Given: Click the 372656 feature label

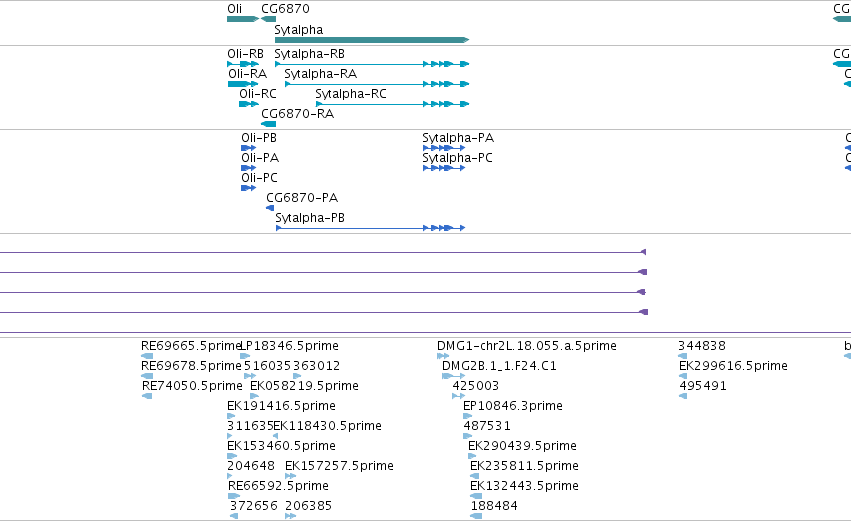Looking at the screenshot, I should 253,507.
